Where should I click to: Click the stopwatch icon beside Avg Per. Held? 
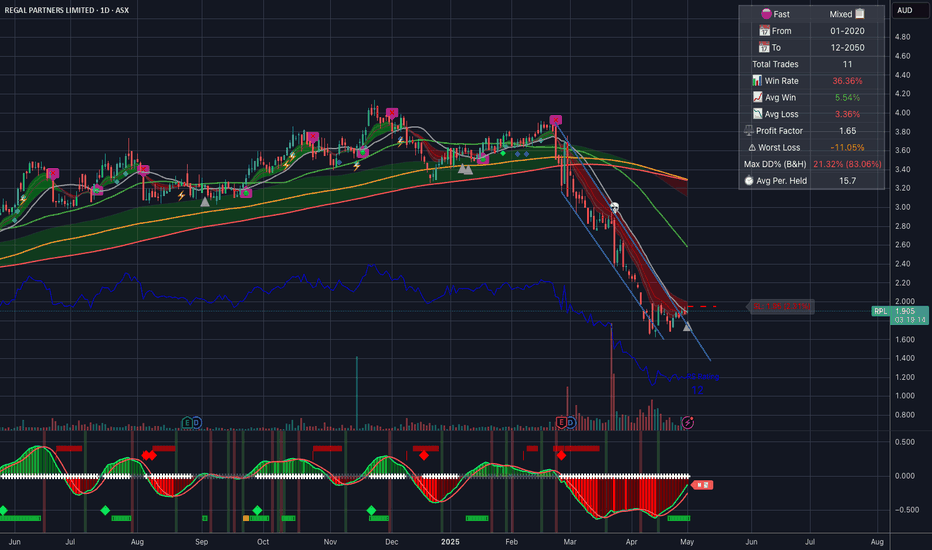(x=749, y=180)
